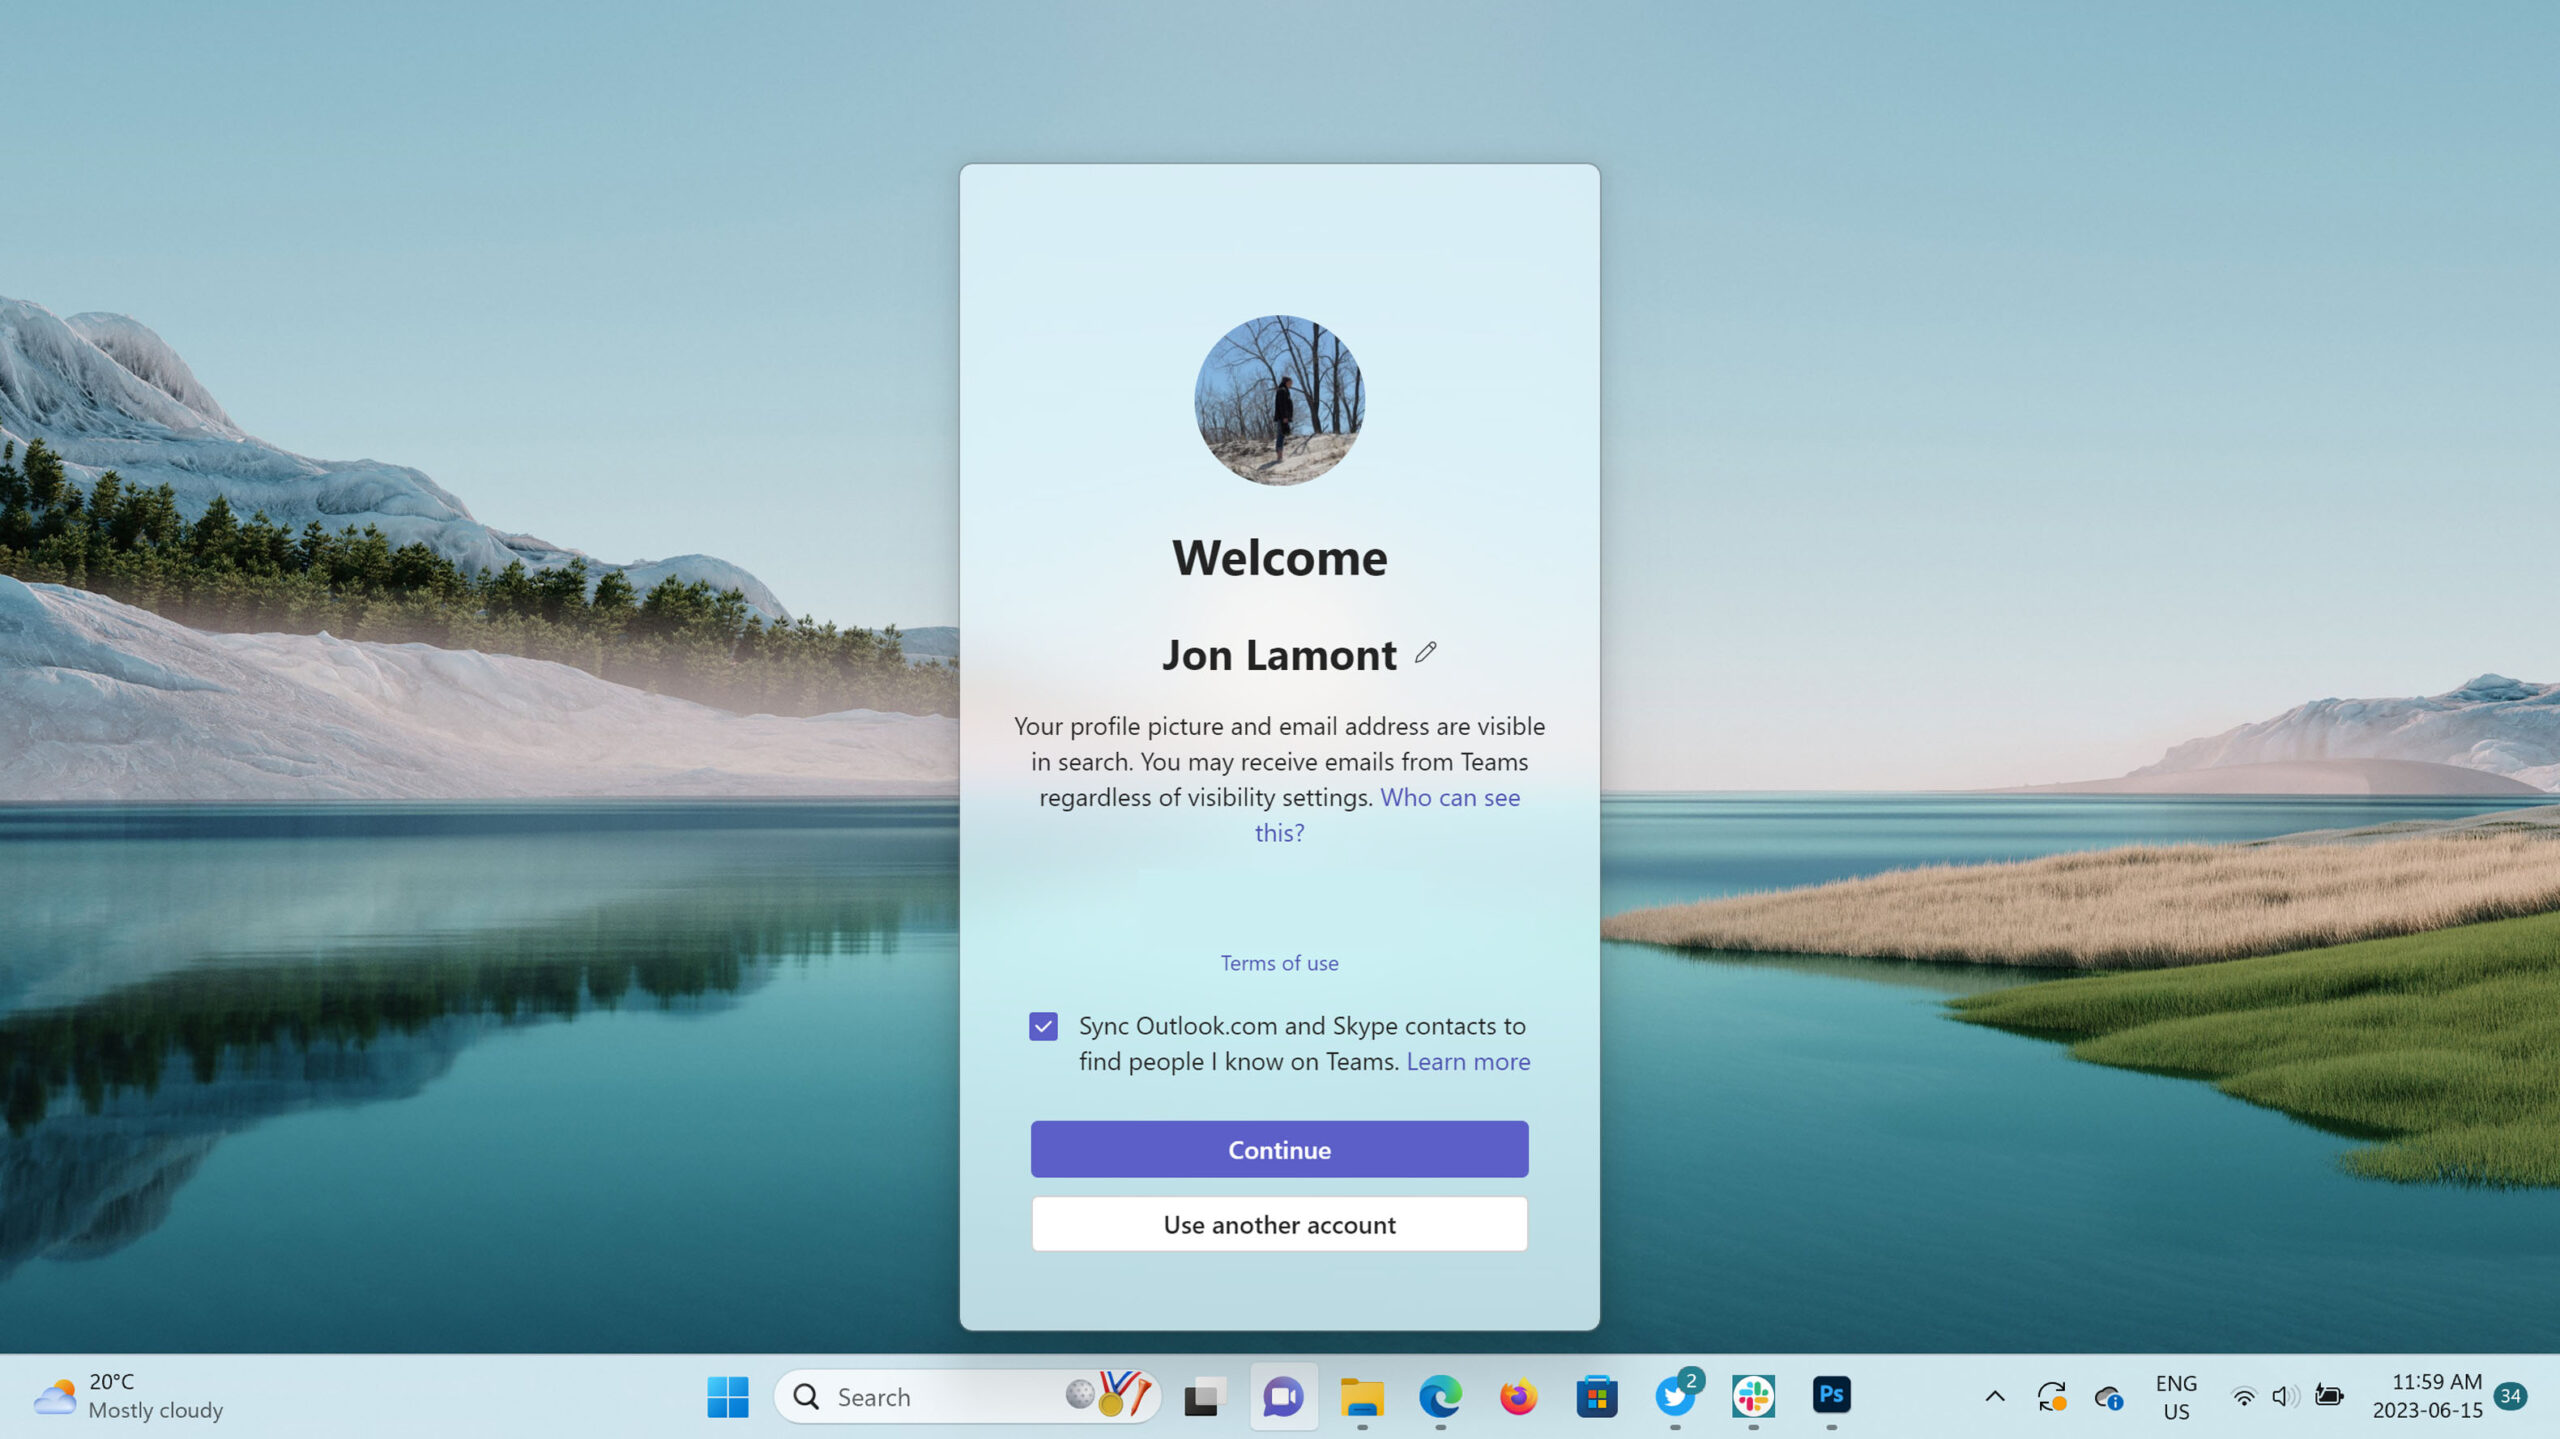Uncheck Sync Outlook.com and Skype contacts checkbox
The height and width of the screenshot is (1439, 2560).
(x=1043, y=1026)
